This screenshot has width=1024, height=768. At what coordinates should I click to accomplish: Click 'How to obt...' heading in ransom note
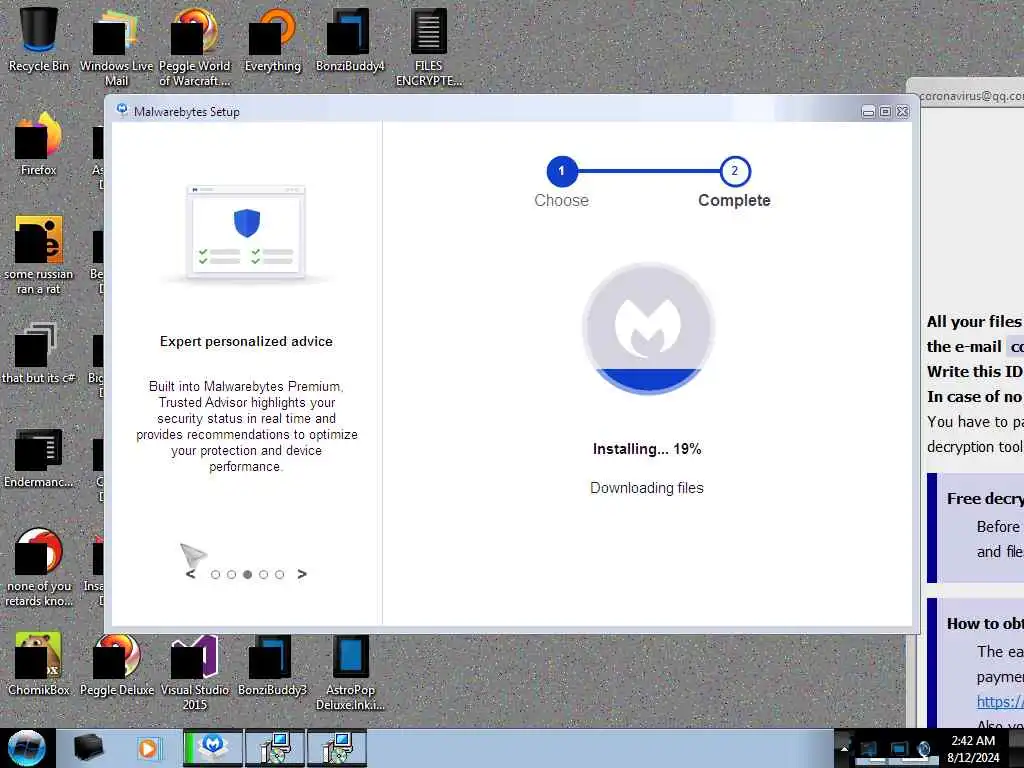[985, 624]
